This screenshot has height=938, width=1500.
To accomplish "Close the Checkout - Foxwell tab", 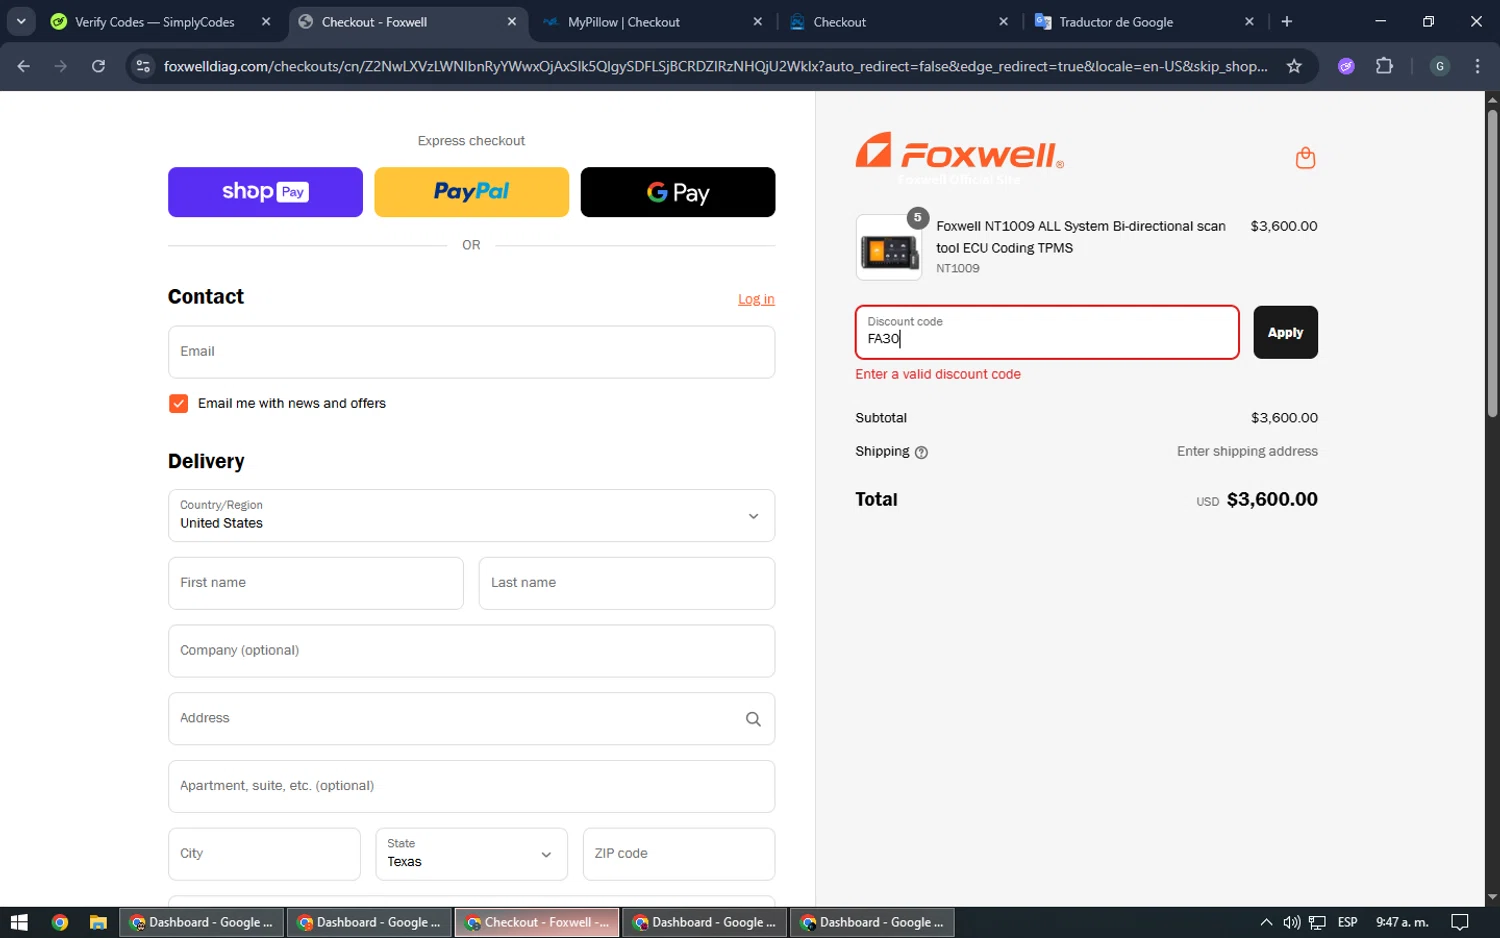I will click(x=512, y=22).
